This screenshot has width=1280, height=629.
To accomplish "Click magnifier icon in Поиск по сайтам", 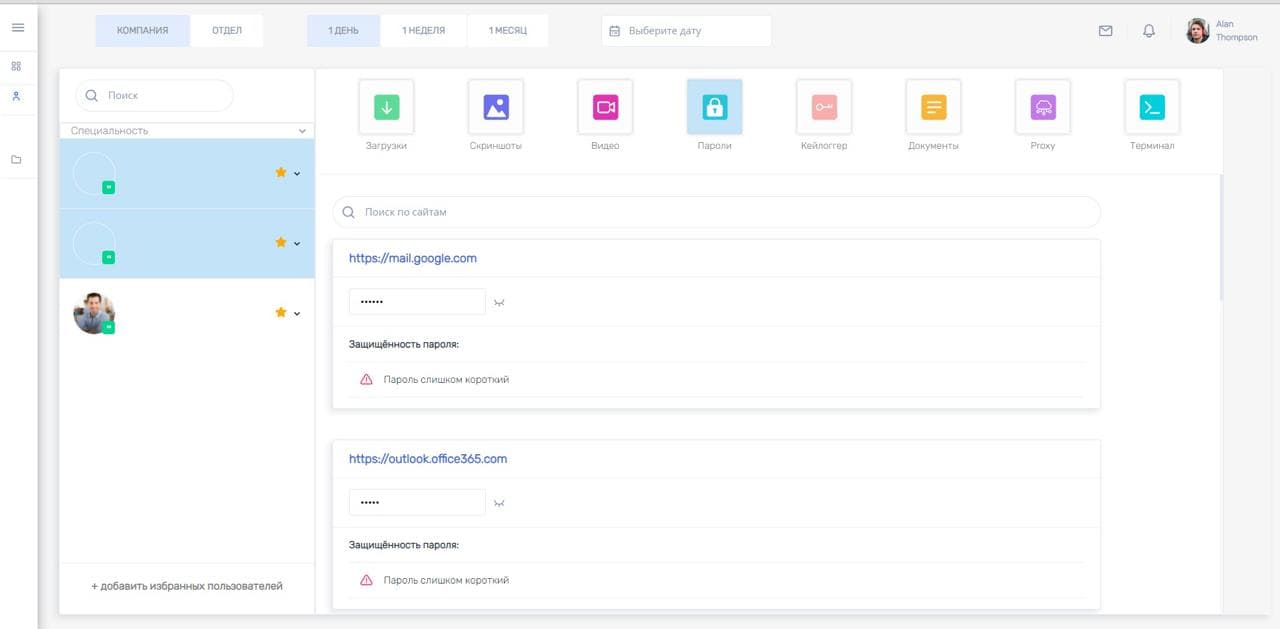I will click(x=349, y=212).
